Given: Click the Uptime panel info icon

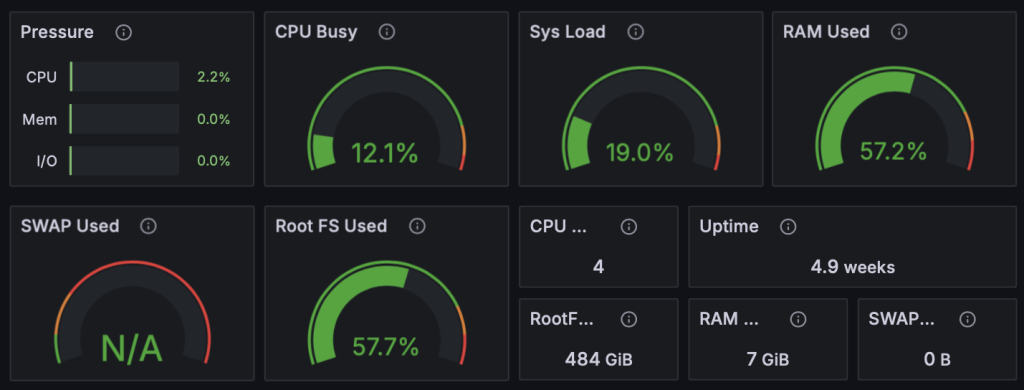Looking at the screenshot, I should coord(788,227).
